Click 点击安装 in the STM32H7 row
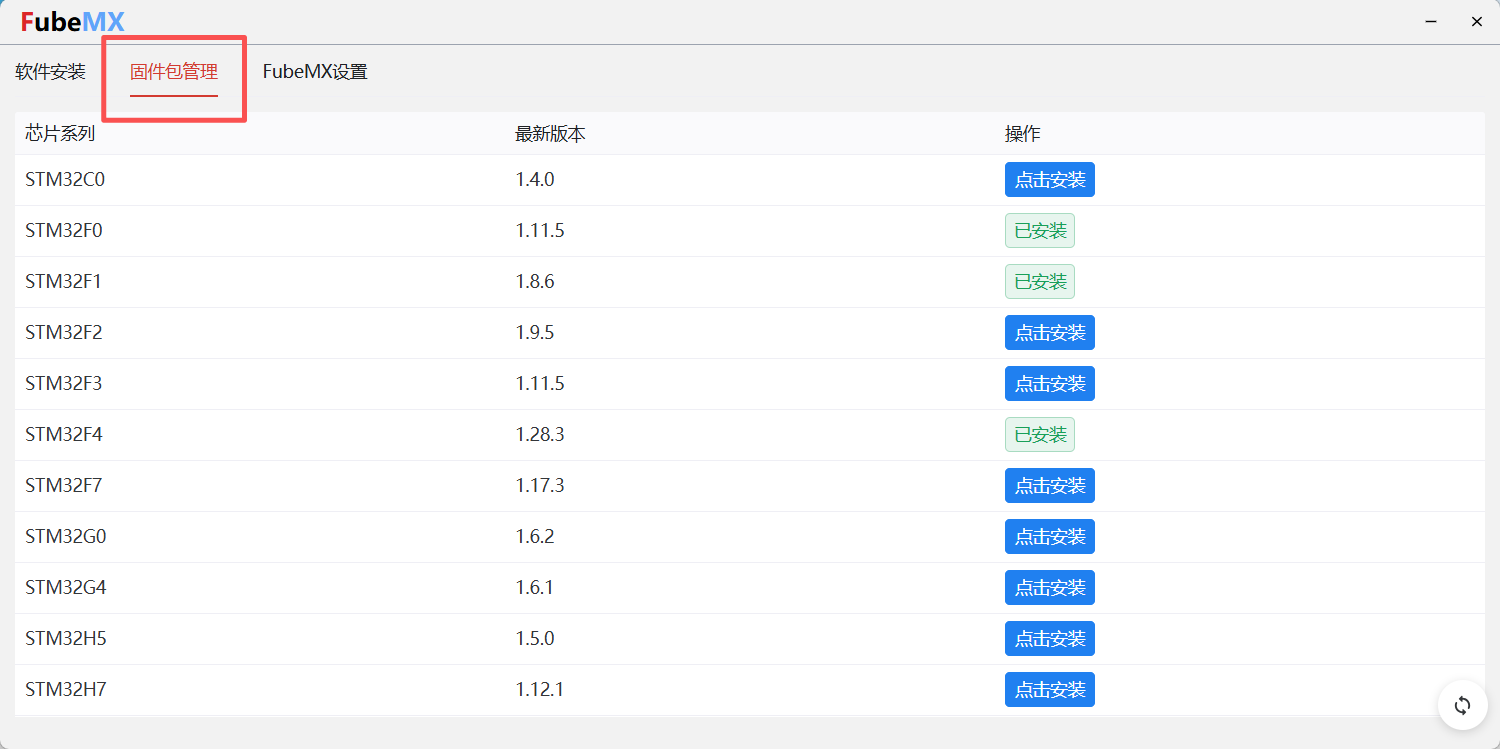The image size is (1500, 749). 1050,690
